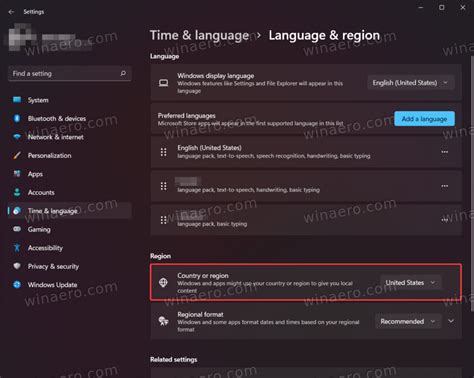Click the Time & language globe icon
The width and height of the screenshot is (474, 378).
click(17, 211)
